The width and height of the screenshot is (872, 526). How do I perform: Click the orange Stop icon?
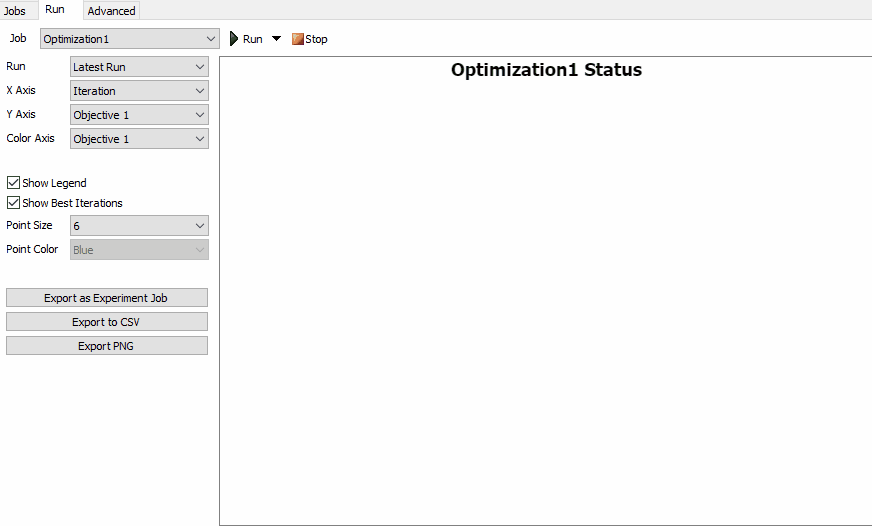(298, 39)
